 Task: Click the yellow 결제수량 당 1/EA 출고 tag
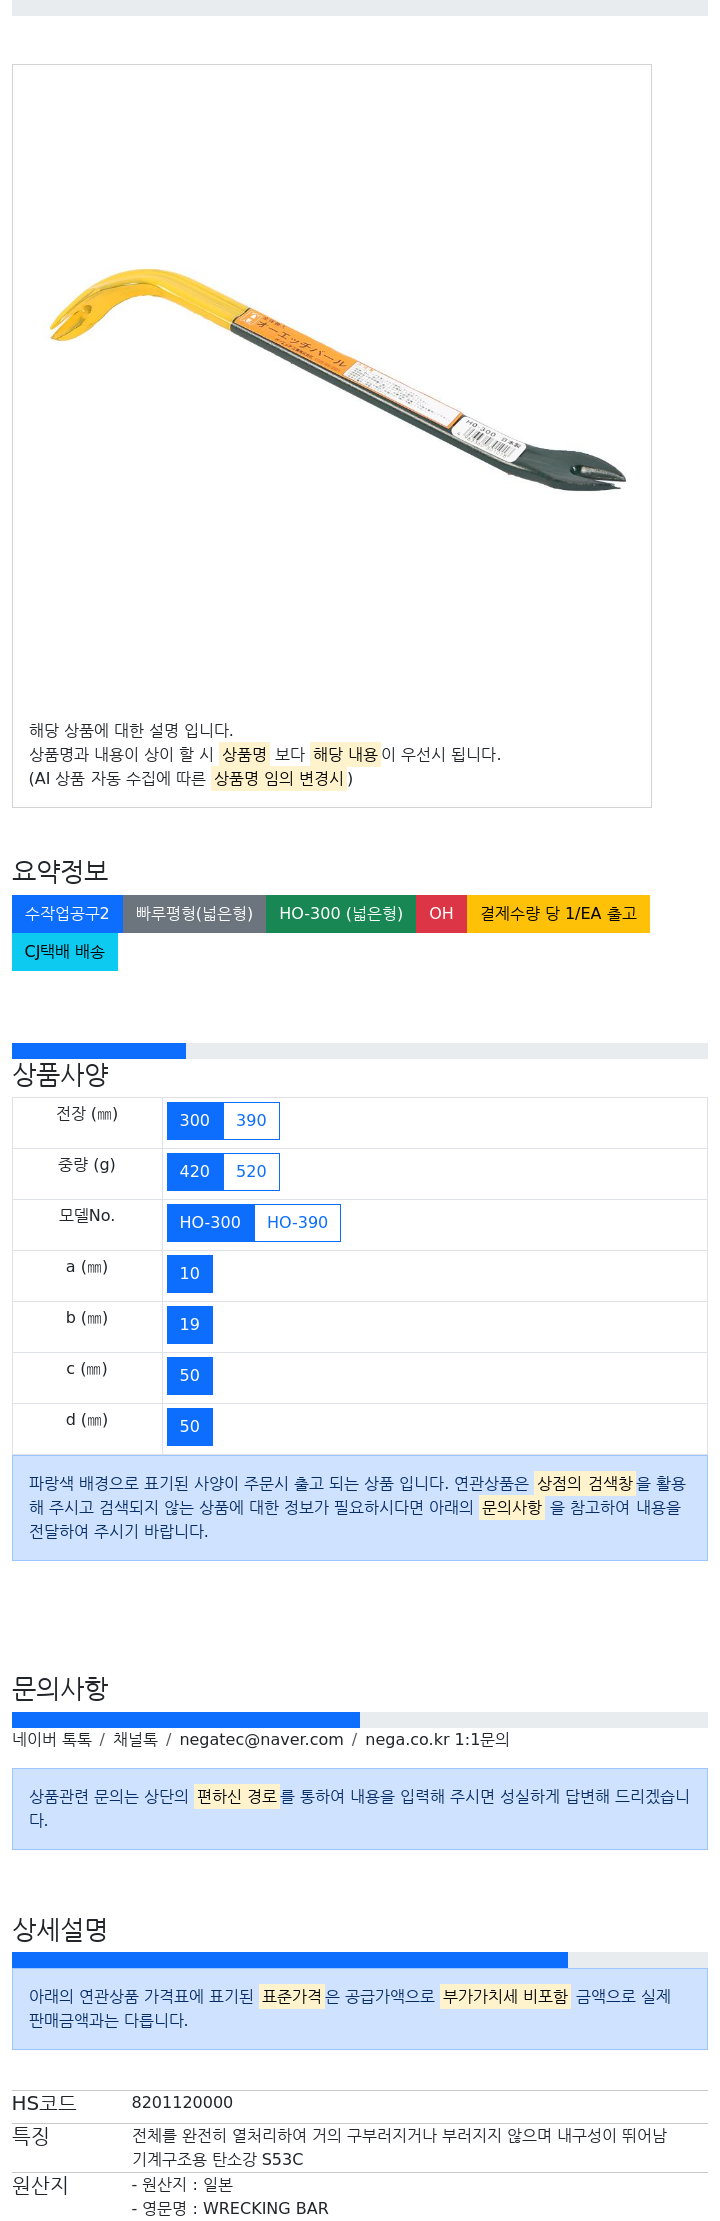pyautogui.click(x=558, y=914)
